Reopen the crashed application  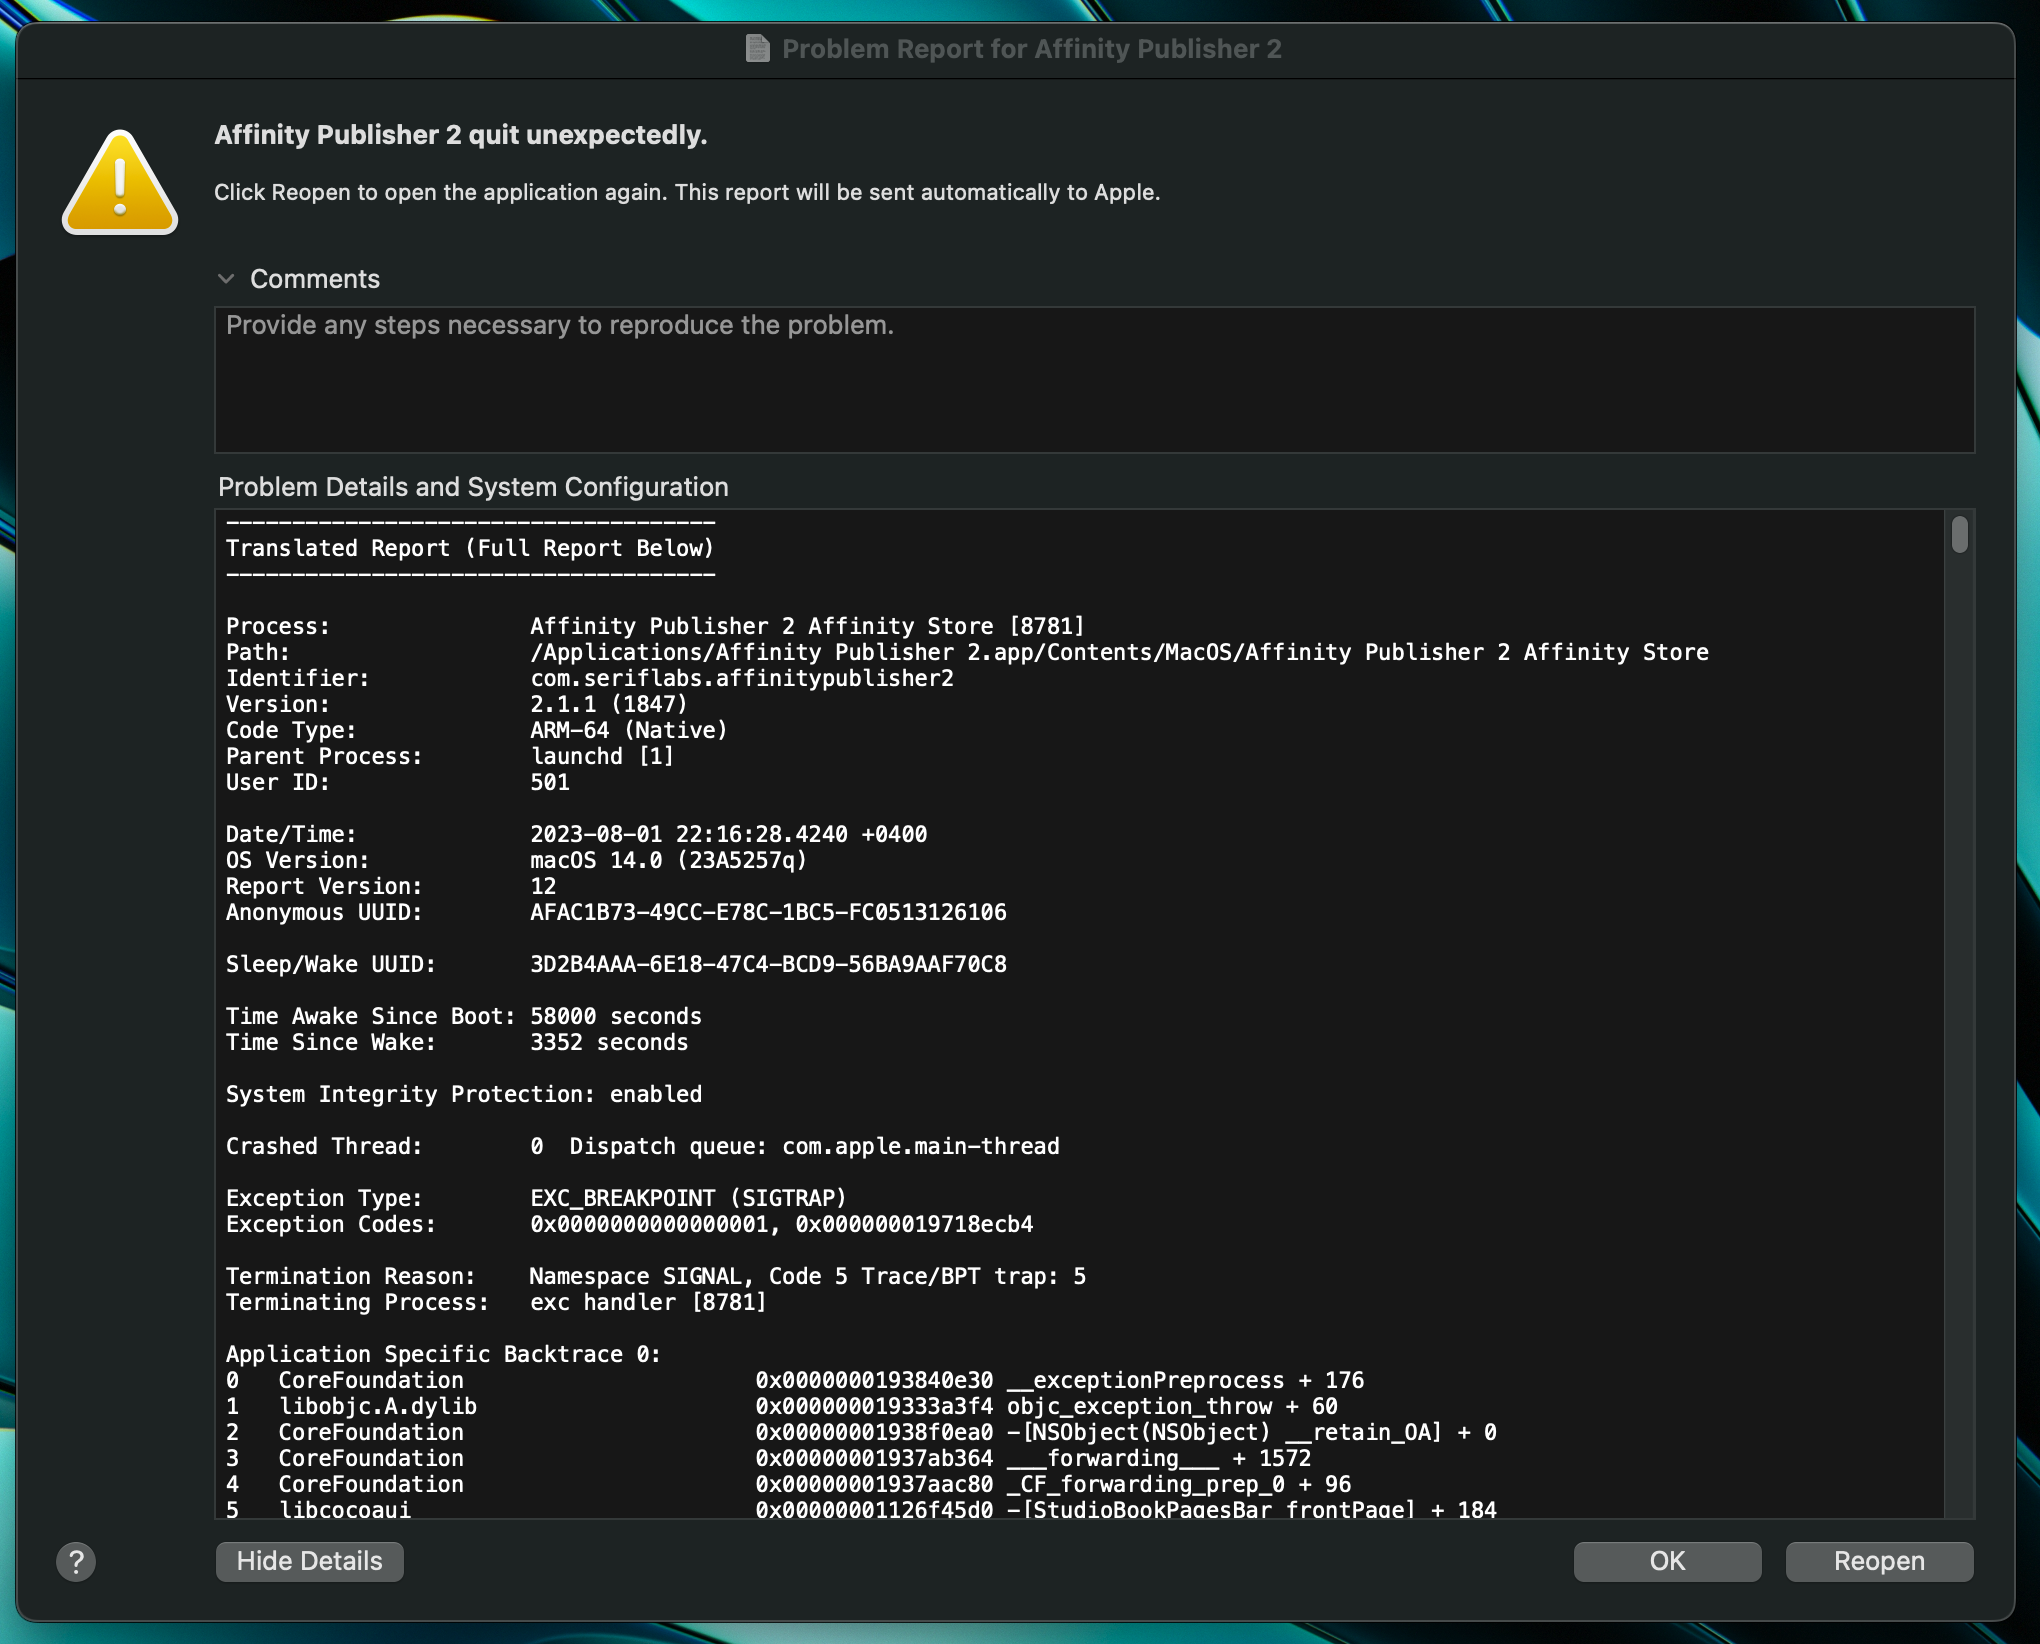1878,1561
